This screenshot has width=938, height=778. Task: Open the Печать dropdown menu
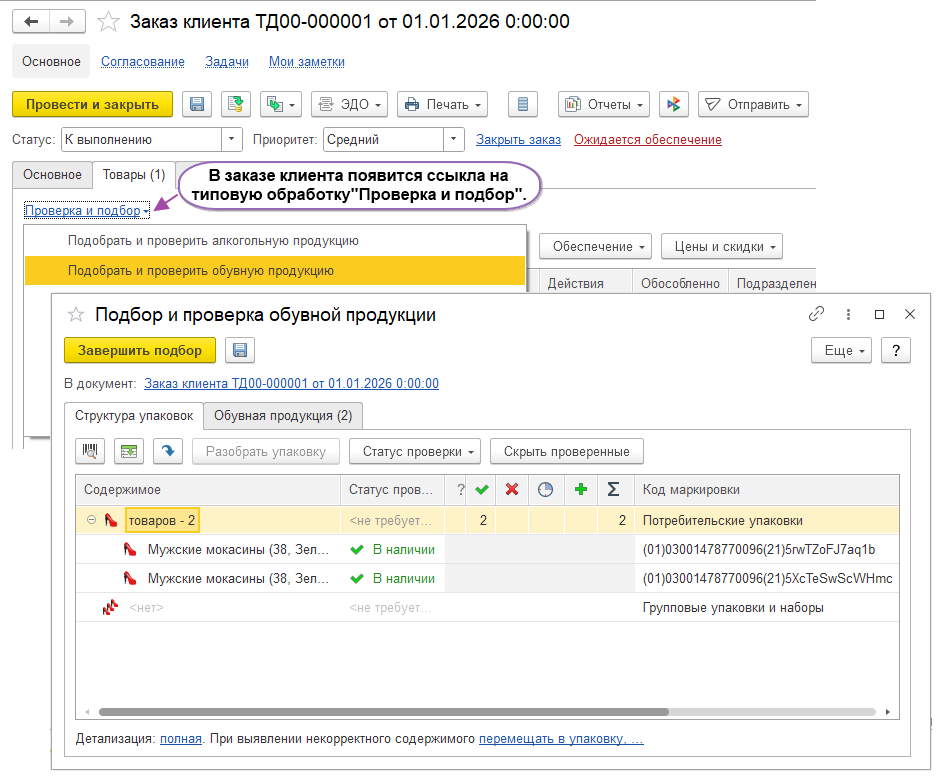[442, 104]
